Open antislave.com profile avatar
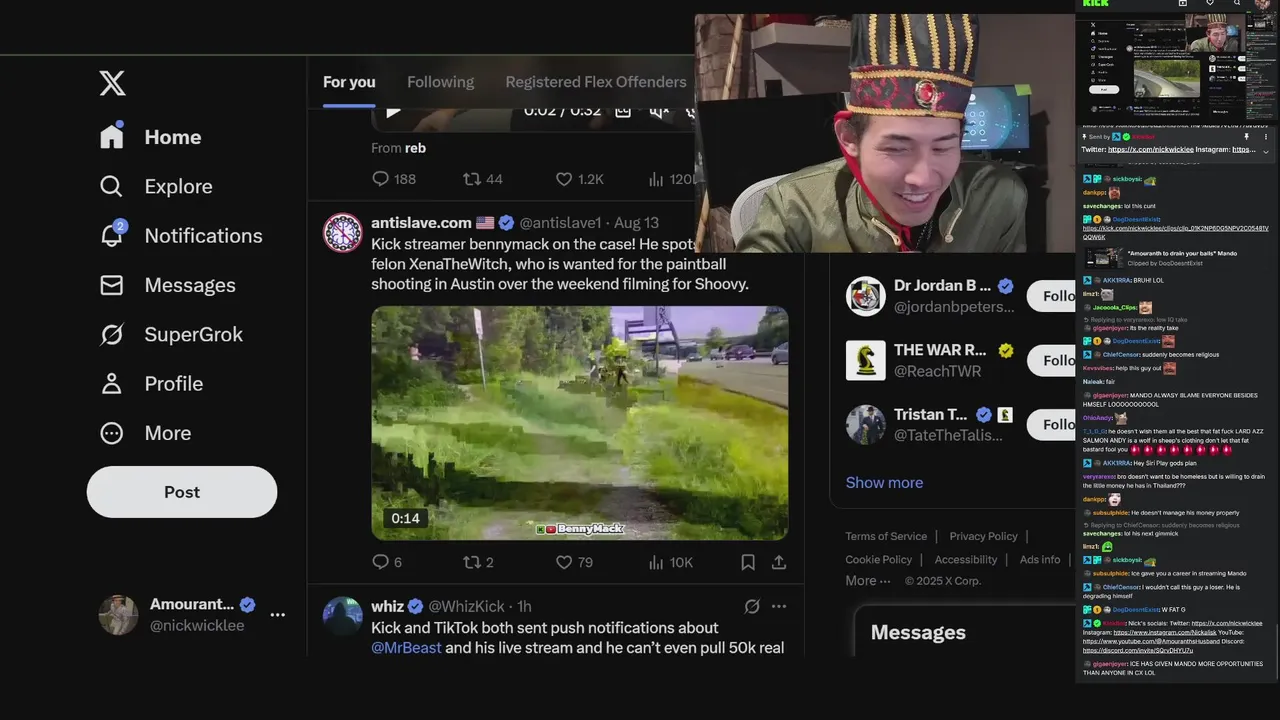The height and width of the screenshot is (720, 1280). click(x=343, y=232)
